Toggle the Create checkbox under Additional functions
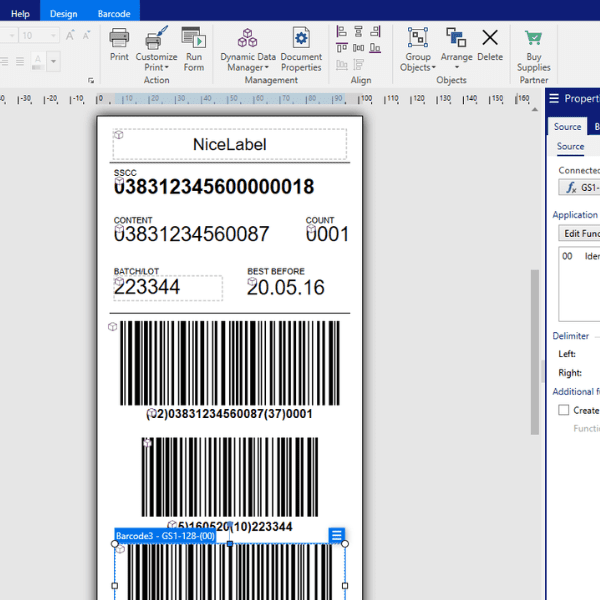Image resolution: width=600 pixels, height=600 pixels. click(x=564, y=410)
